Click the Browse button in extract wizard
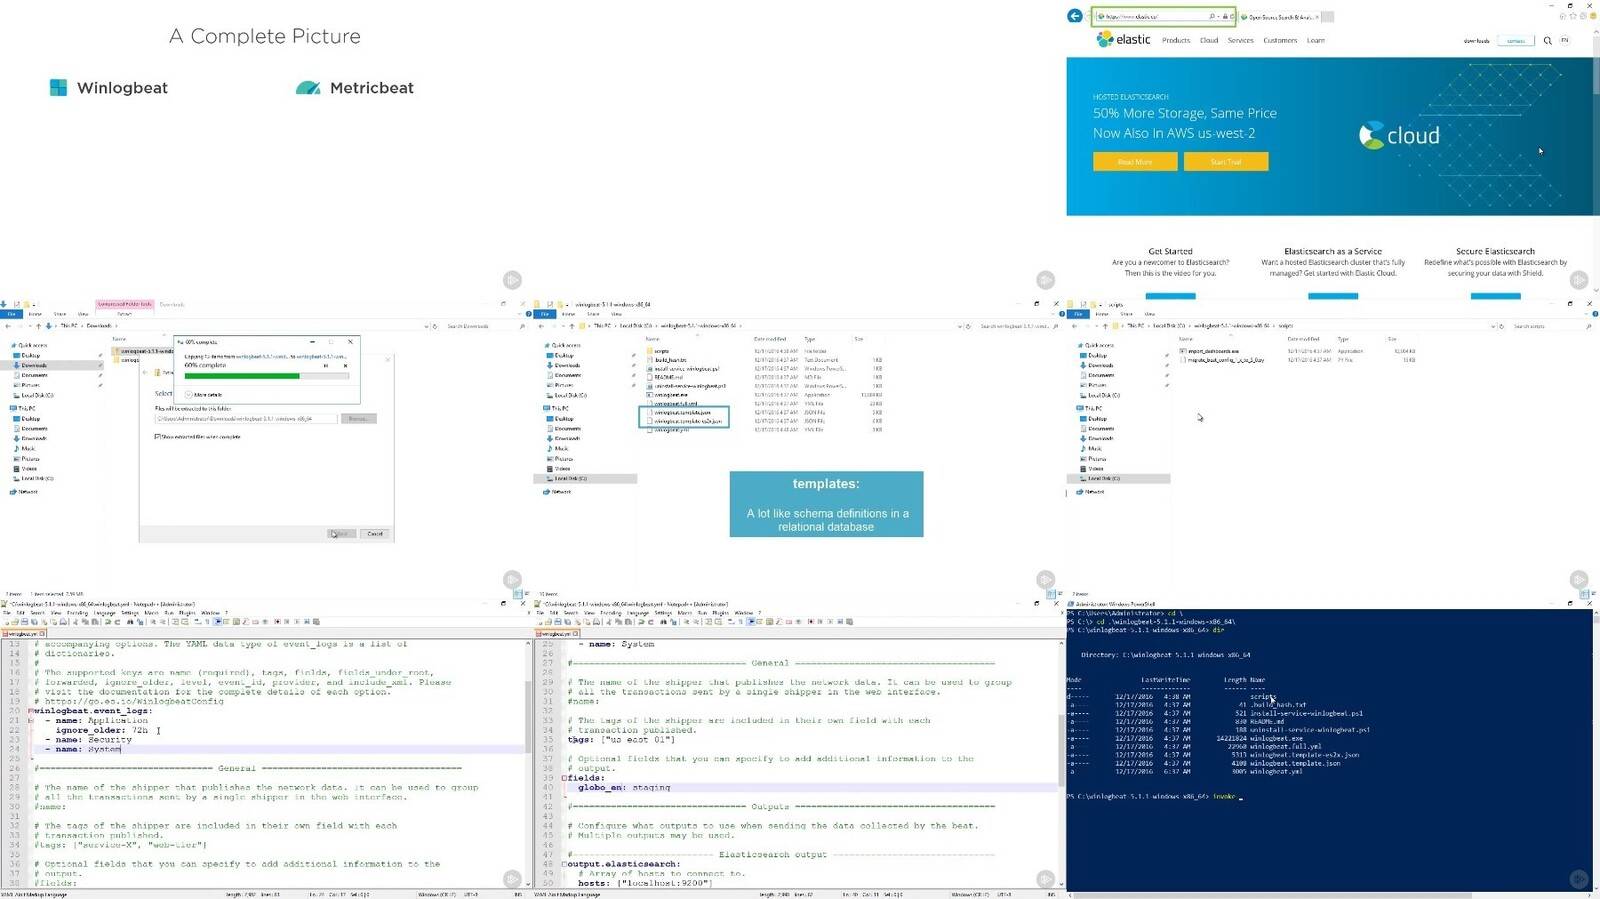 [358, 419]
